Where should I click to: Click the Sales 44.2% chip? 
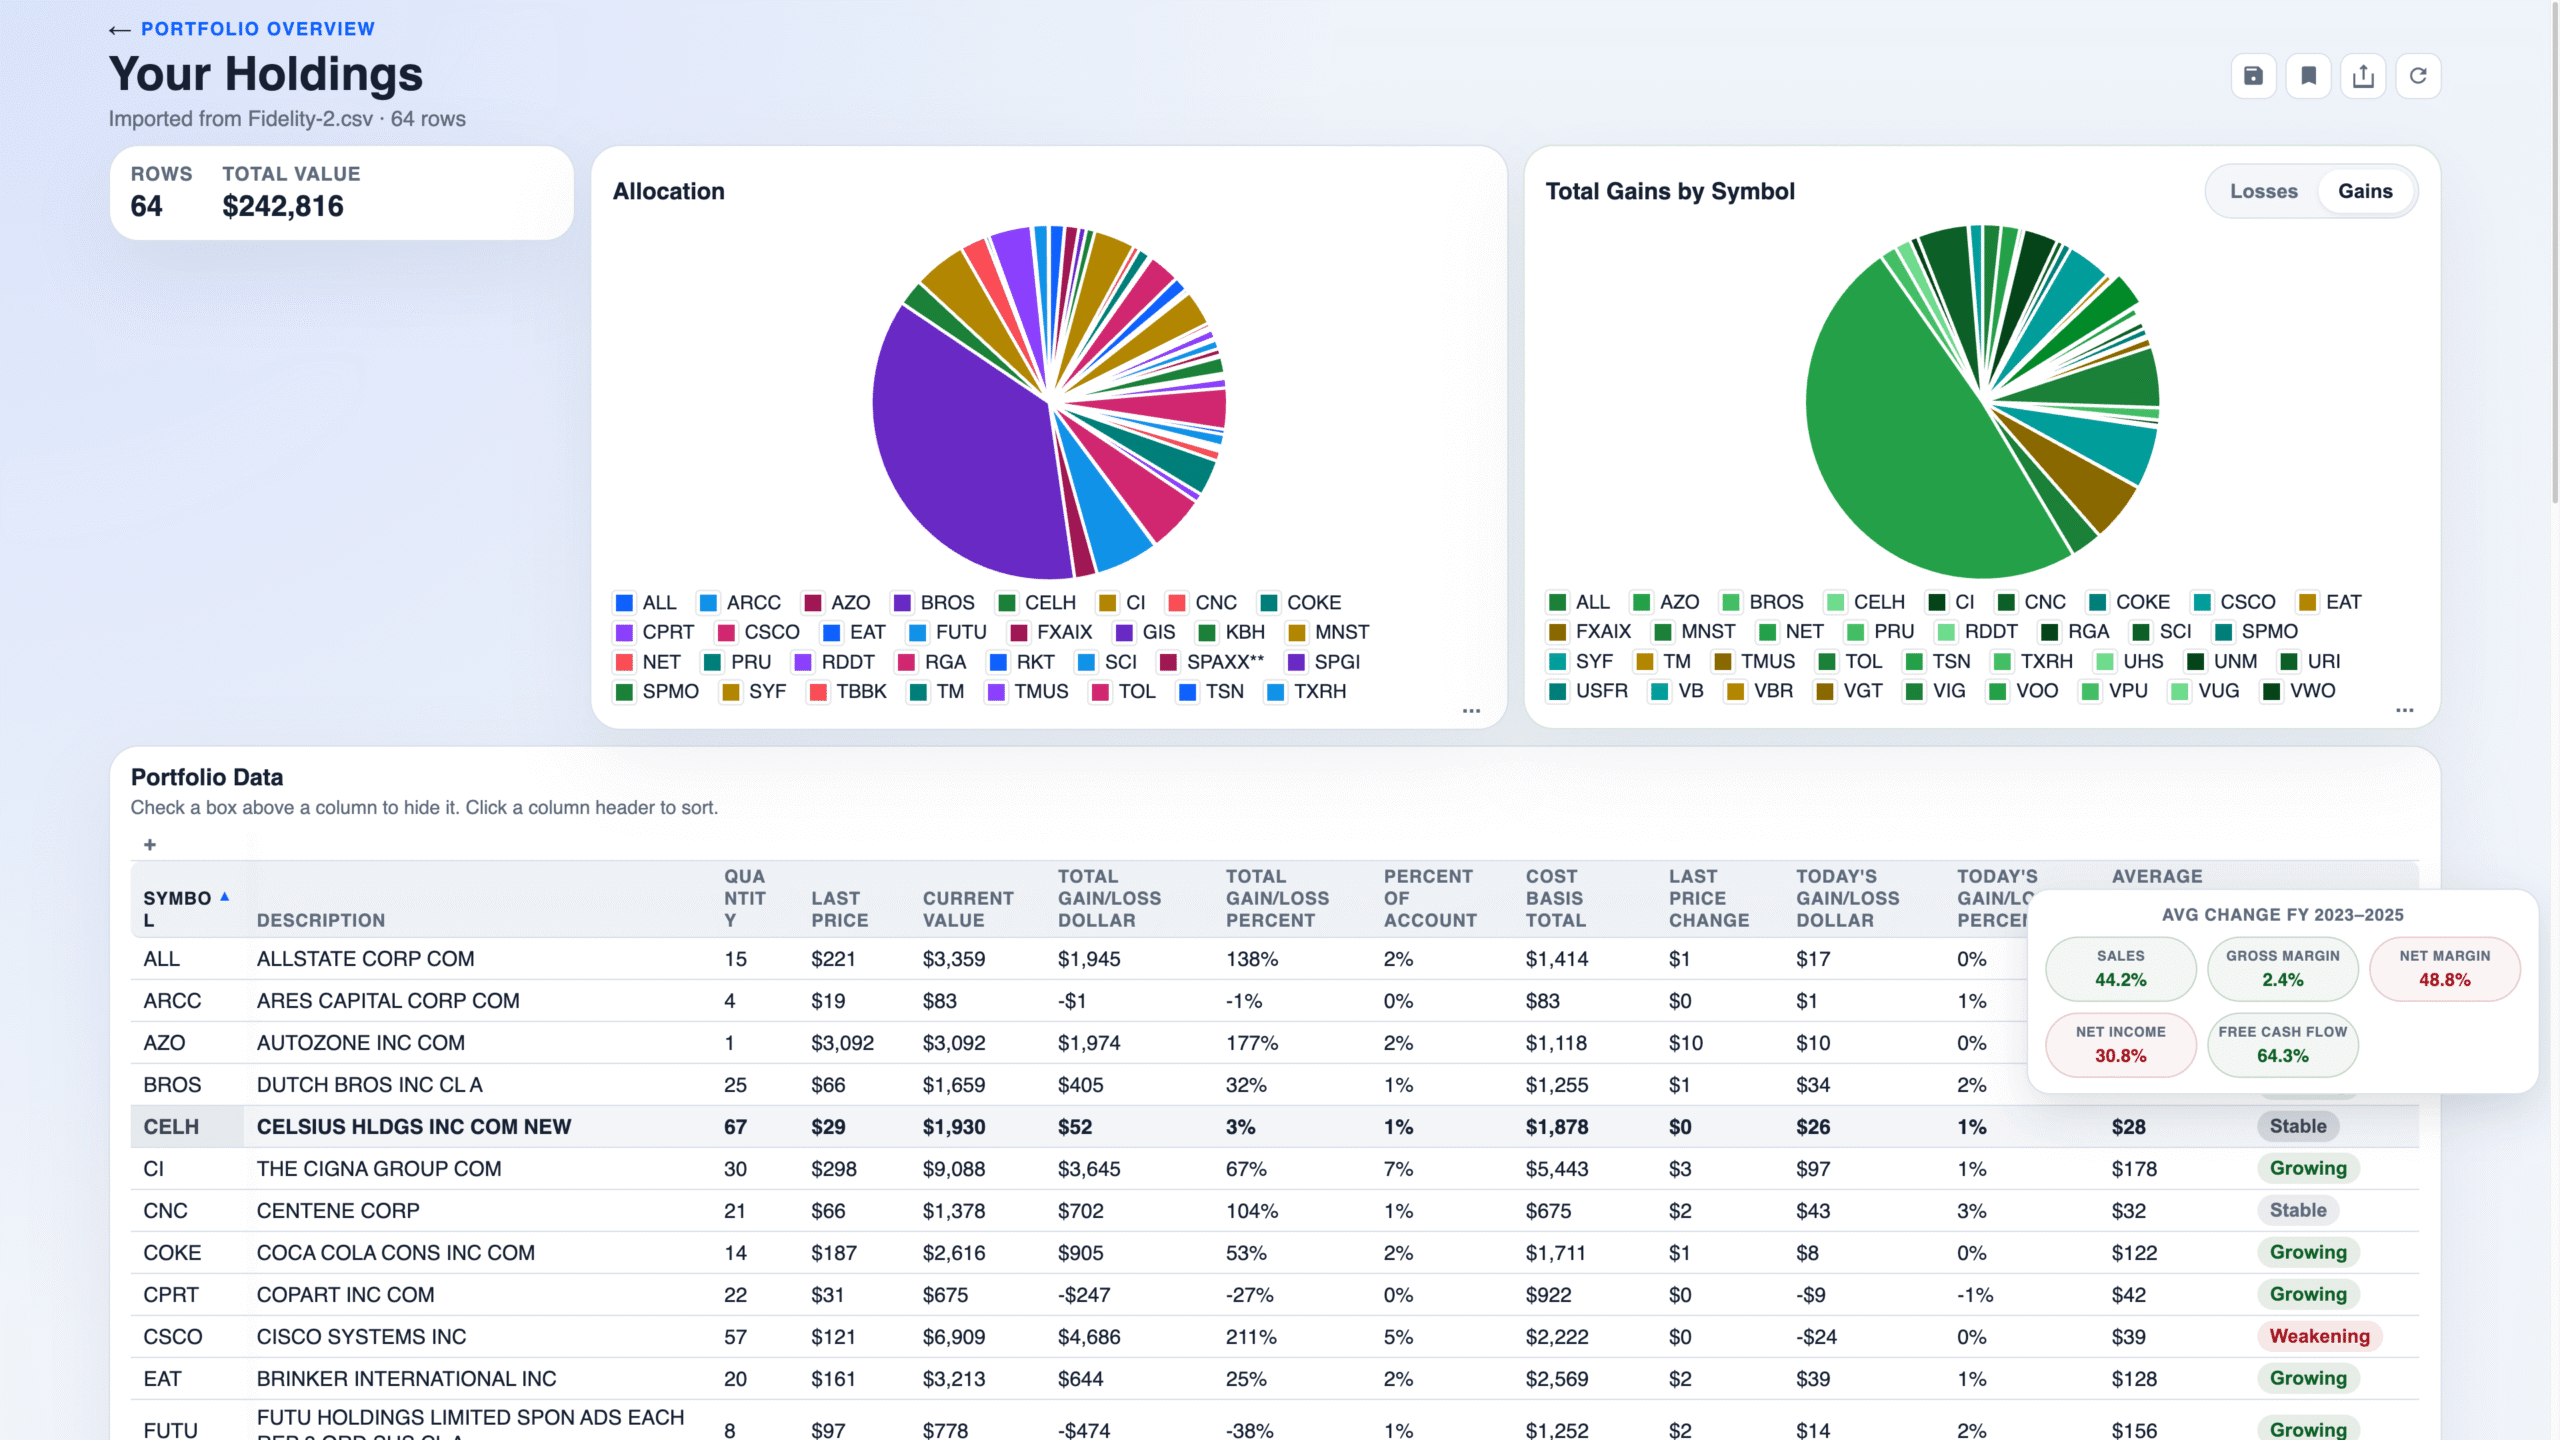coord(2120,969)
